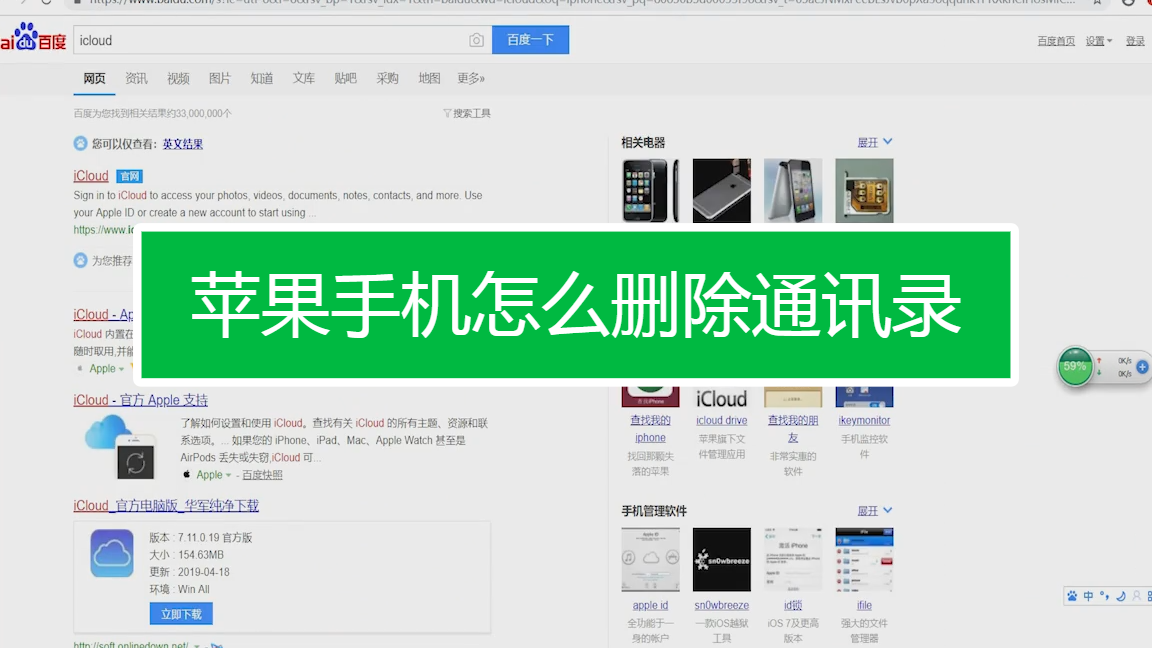Screen dimensions: 1152x648
Task: Click the dark gray iPhone back thumbnail
Action: 721,190
